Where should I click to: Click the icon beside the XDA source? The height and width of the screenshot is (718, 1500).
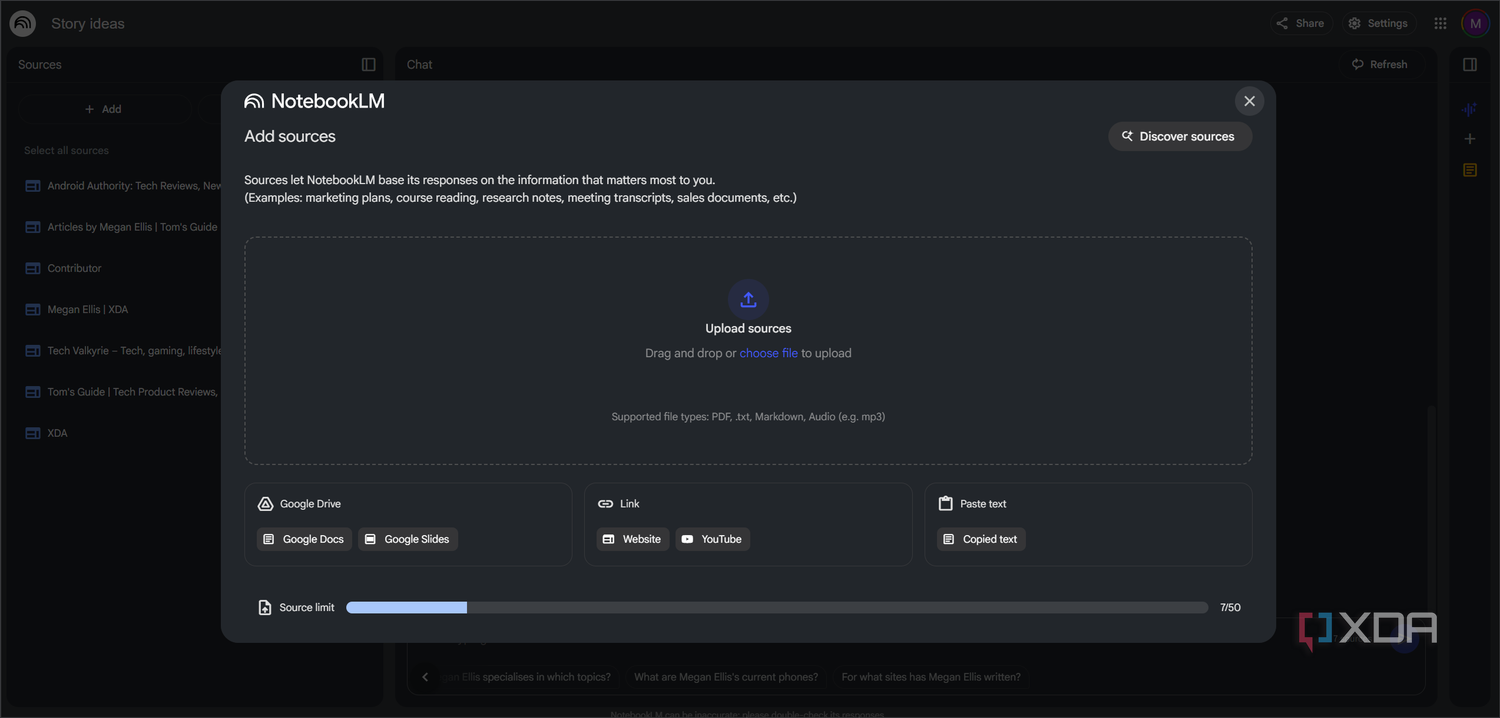coord(32,433)
